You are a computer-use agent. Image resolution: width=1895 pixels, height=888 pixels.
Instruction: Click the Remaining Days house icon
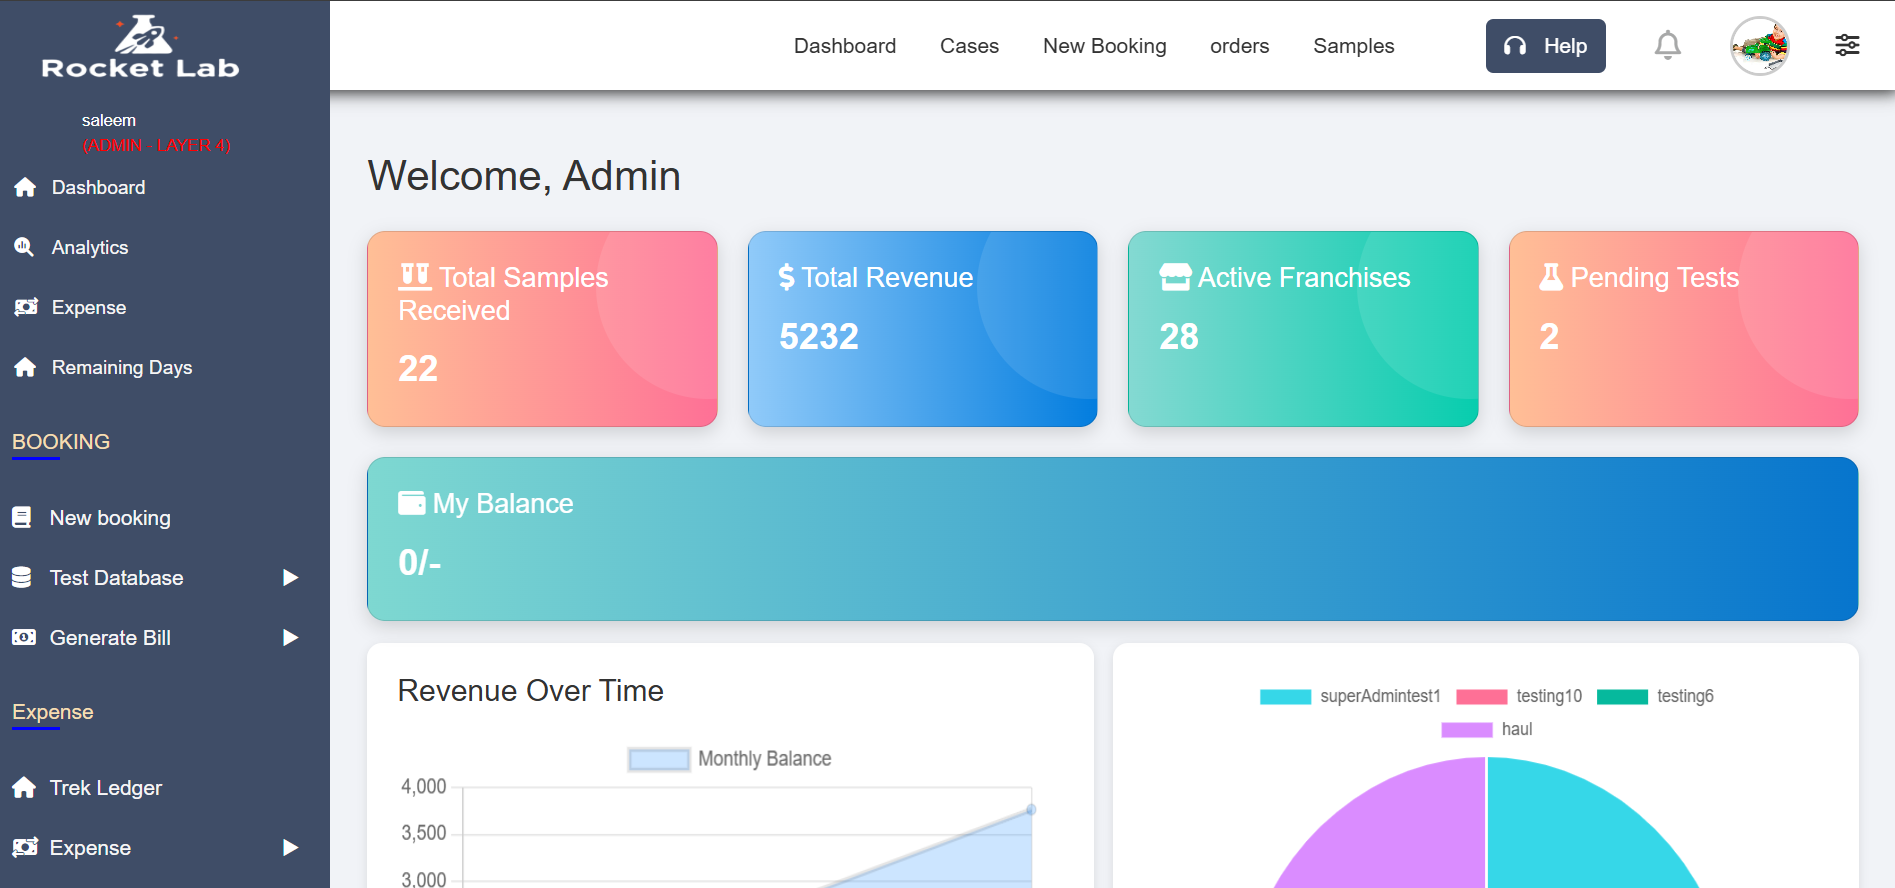[25, 367]
